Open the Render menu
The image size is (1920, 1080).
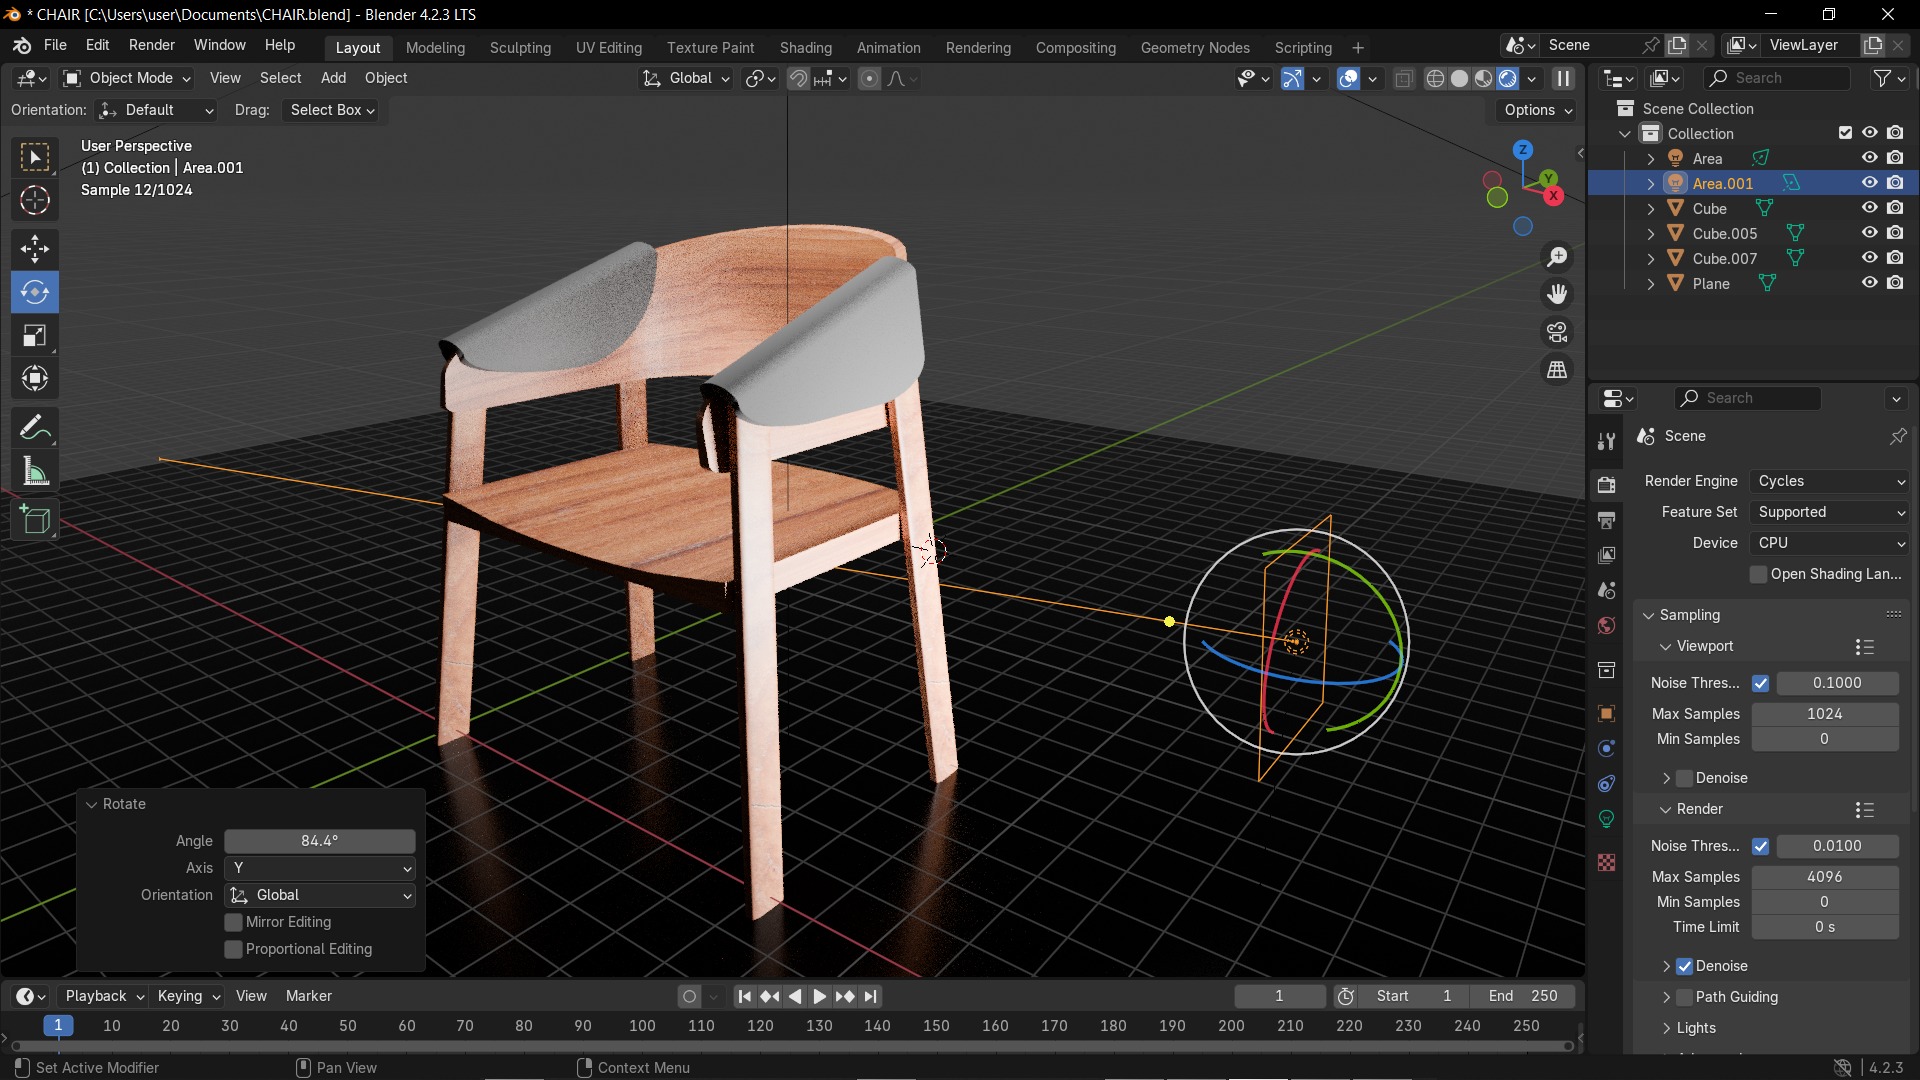pos(152,45)
